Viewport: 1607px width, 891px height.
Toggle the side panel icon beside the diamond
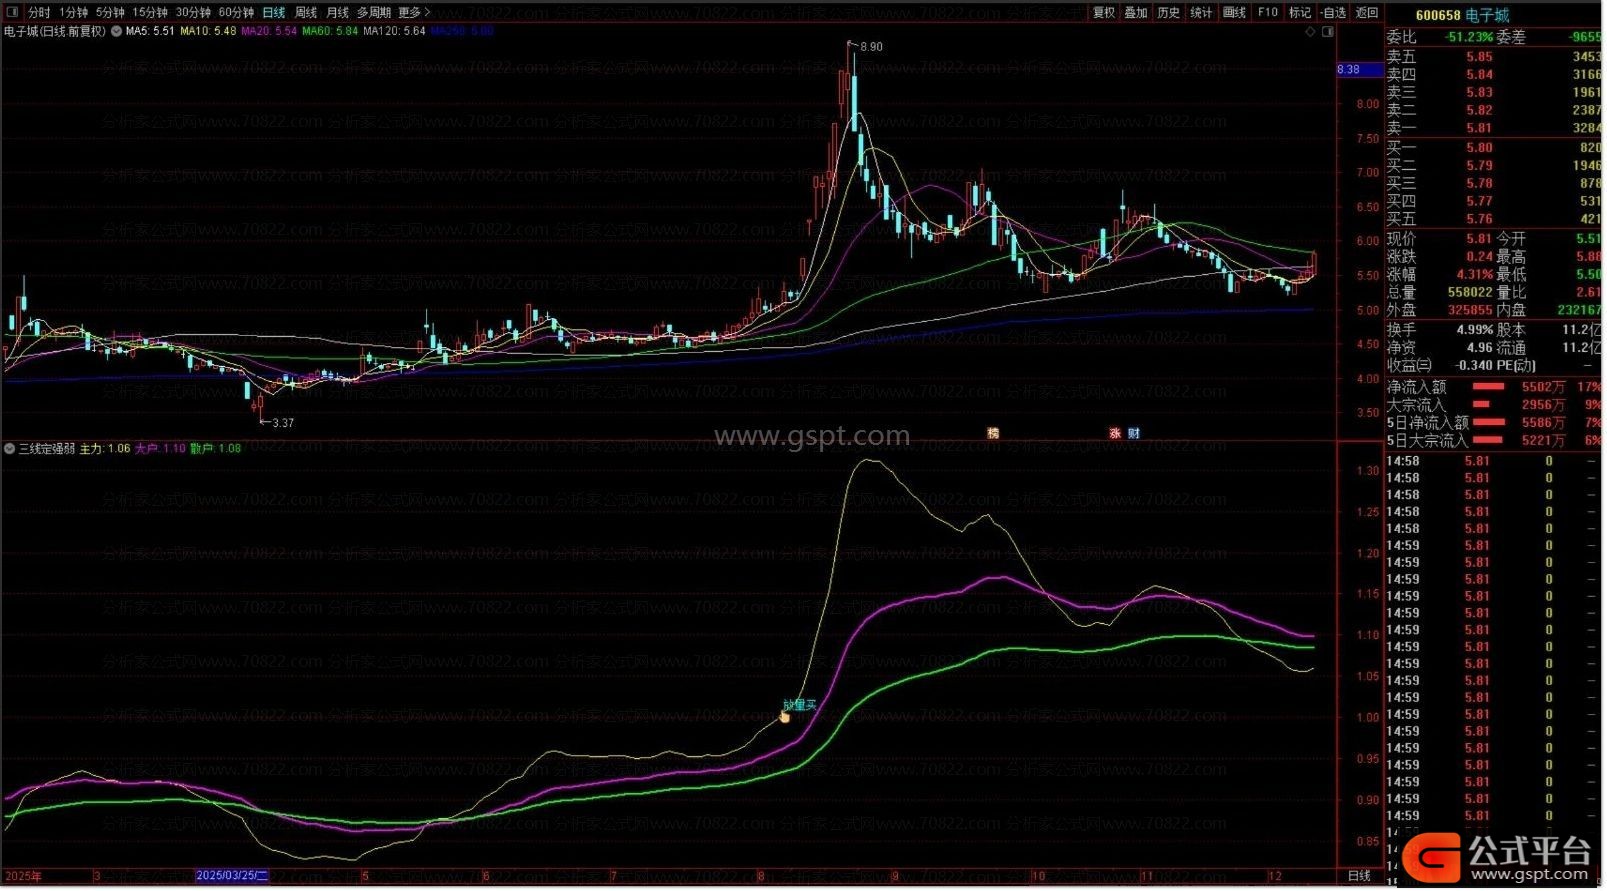point(1327,32)
